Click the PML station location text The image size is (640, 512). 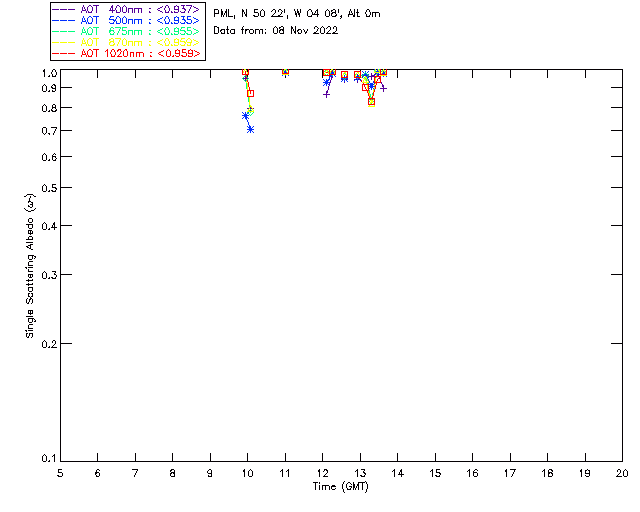(x=297, y=14)
